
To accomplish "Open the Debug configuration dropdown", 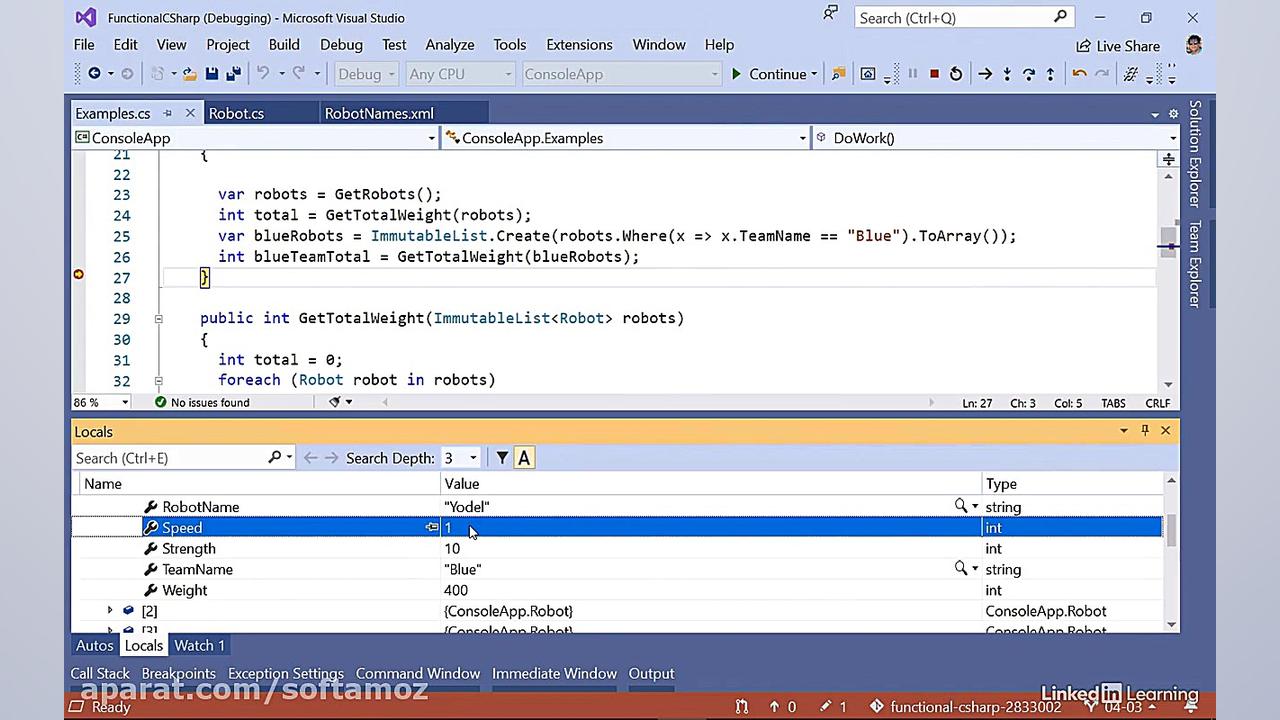I will click(x=366, y=74).
